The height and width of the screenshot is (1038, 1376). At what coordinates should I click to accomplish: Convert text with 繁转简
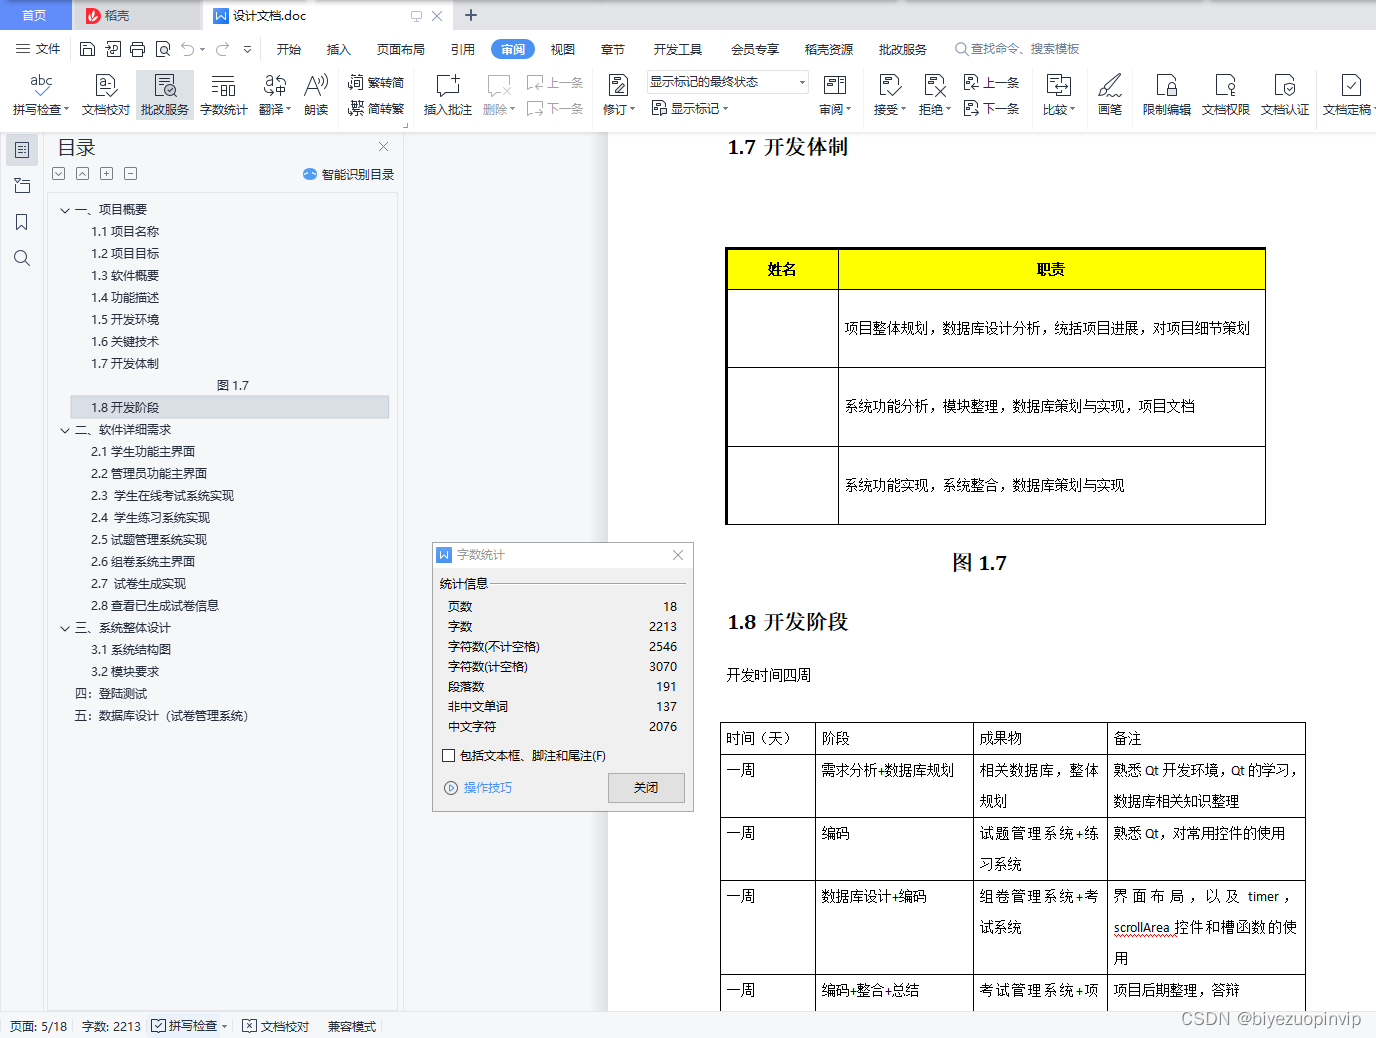point(376,83)
